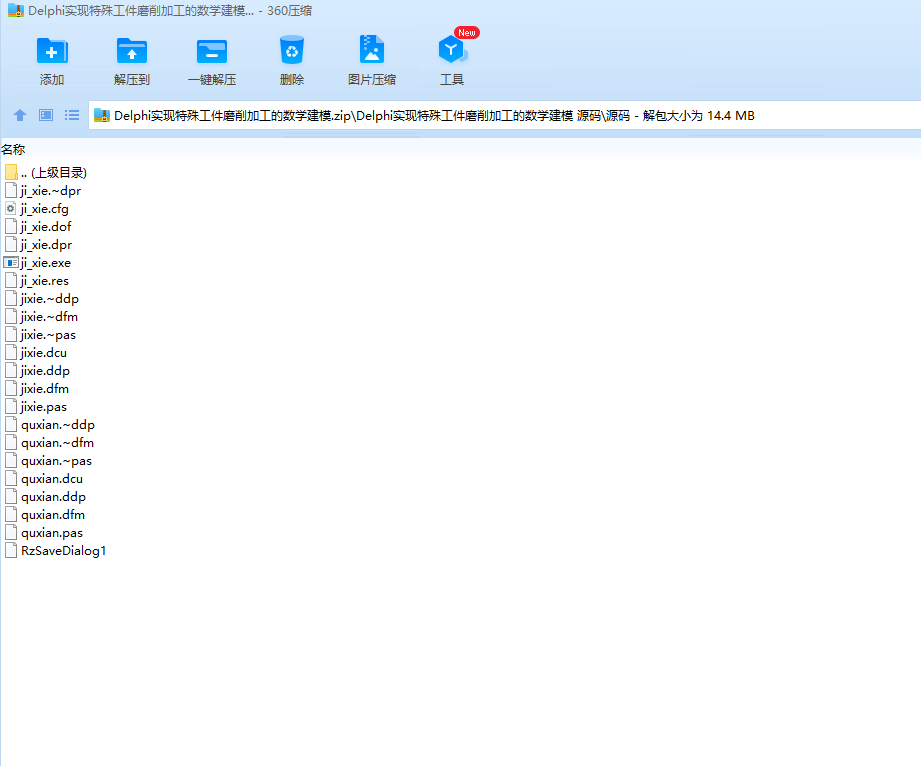Click the 360压缩 title bar app icon

tap(16, 11)
